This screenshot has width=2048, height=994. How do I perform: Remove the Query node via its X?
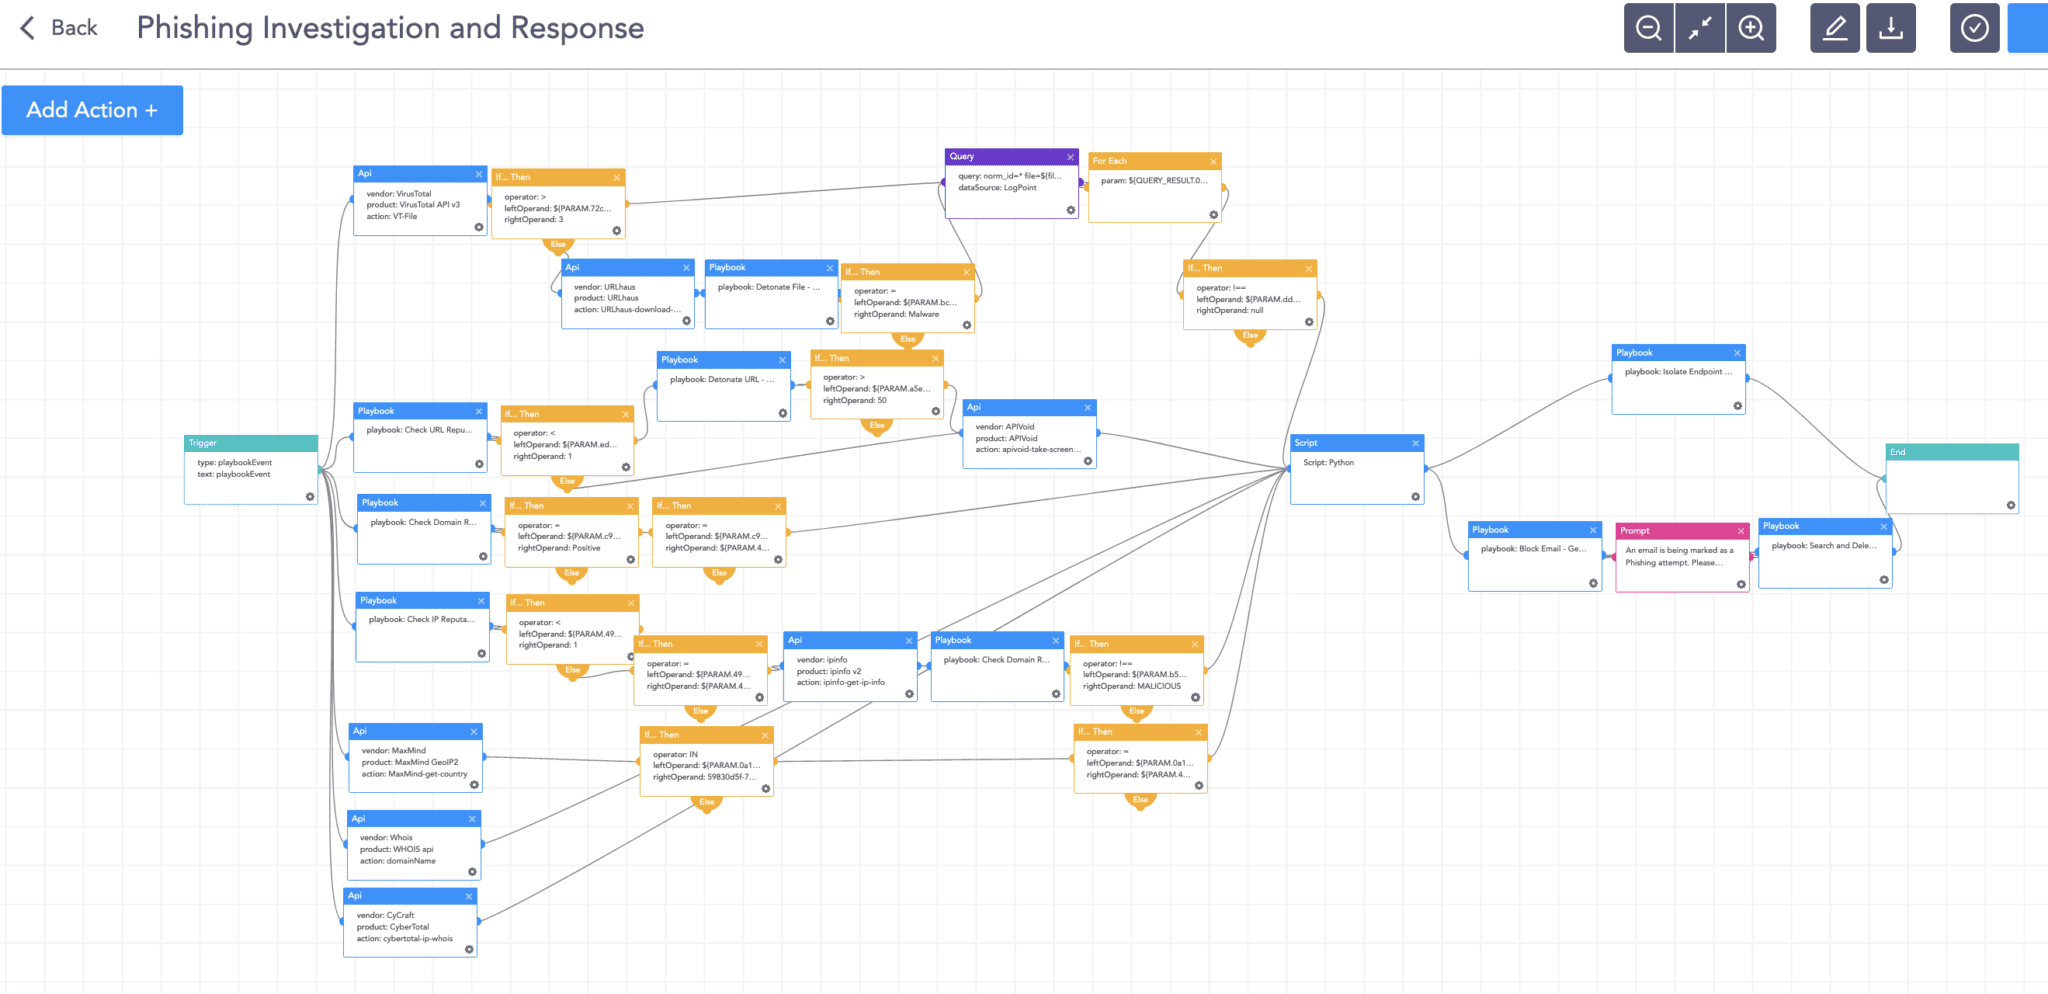coord(1070,157)
